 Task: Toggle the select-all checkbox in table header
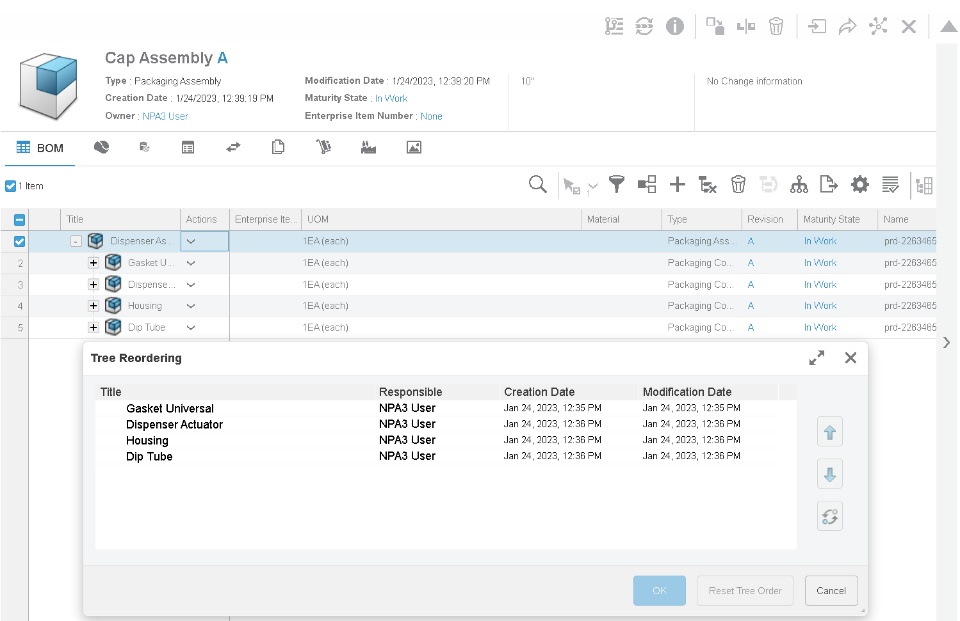coord(20,219)
